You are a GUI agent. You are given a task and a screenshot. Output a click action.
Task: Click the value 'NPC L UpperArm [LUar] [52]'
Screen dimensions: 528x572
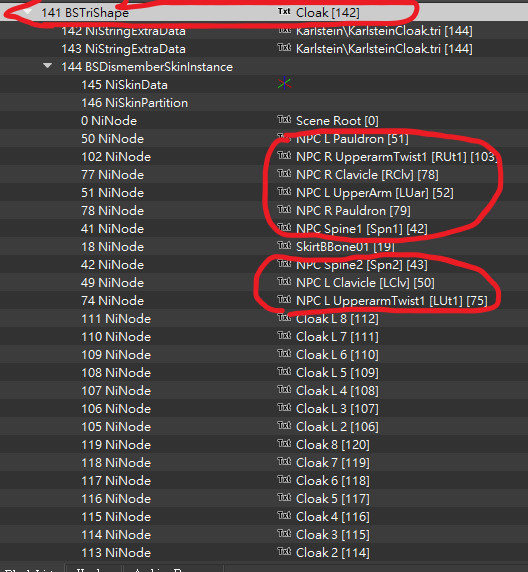(375, 193)
